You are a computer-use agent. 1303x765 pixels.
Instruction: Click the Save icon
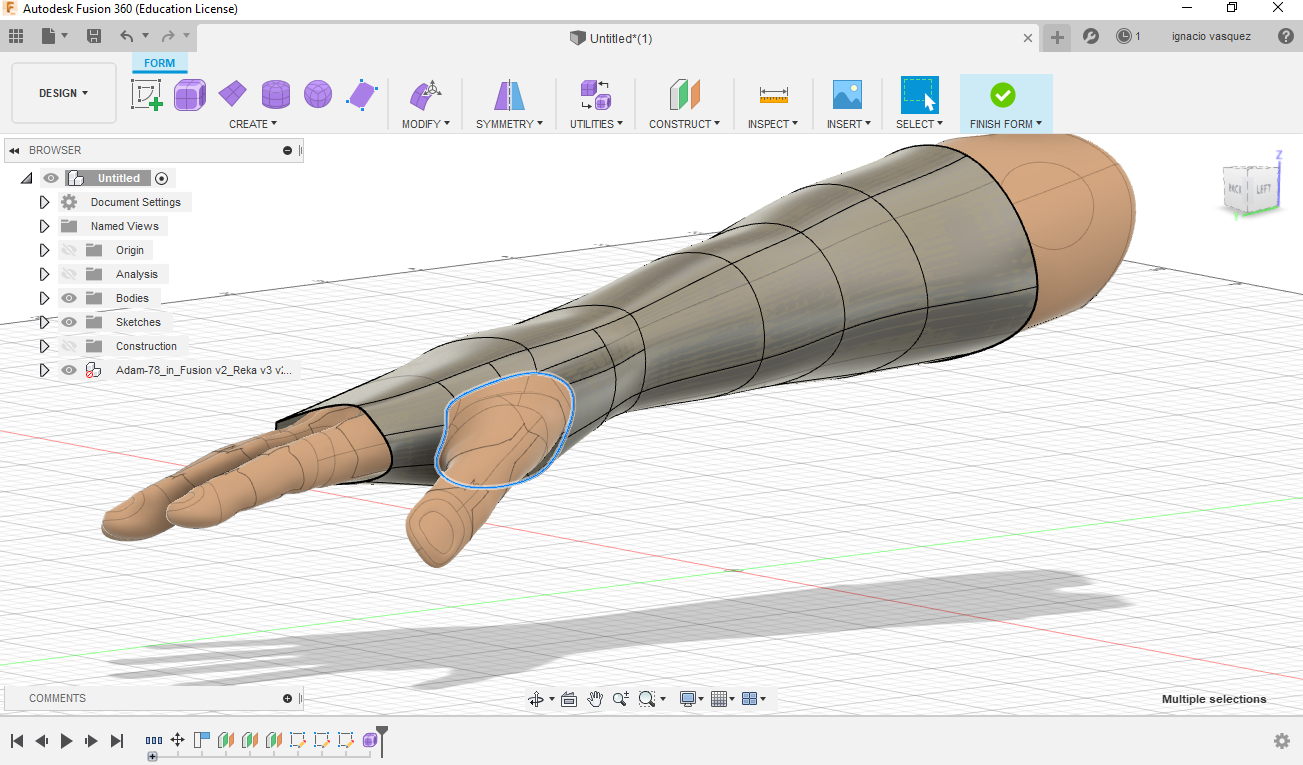pos(93,36)
